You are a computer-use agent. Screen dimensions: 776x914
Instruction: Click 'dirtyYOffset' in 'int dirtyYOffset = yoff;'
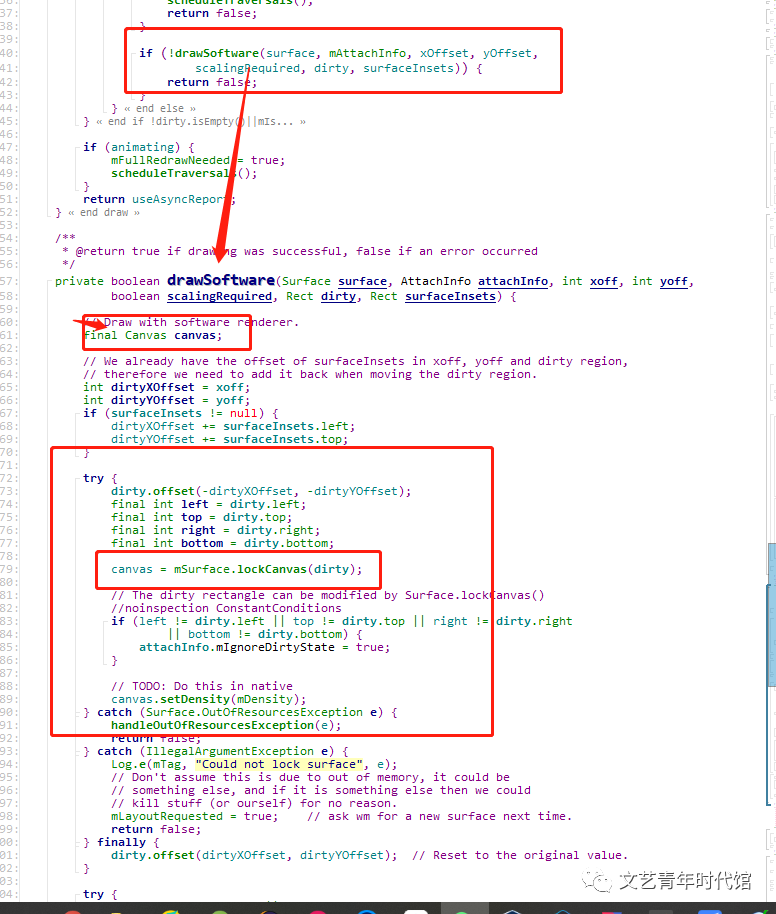[153, 400]
